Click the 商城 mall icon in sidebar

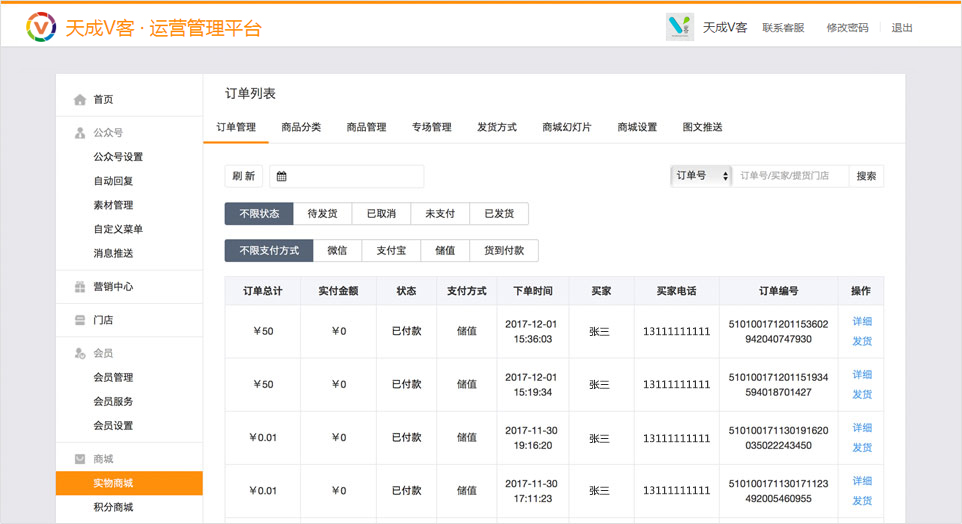[x=80, y=459]
